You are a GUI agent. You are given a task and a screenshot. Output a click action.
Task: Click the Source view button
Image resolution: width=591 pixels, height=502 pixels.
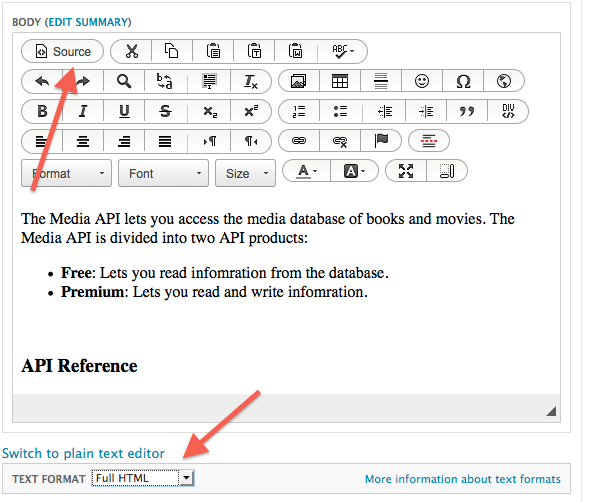click(x=63, y=51)
